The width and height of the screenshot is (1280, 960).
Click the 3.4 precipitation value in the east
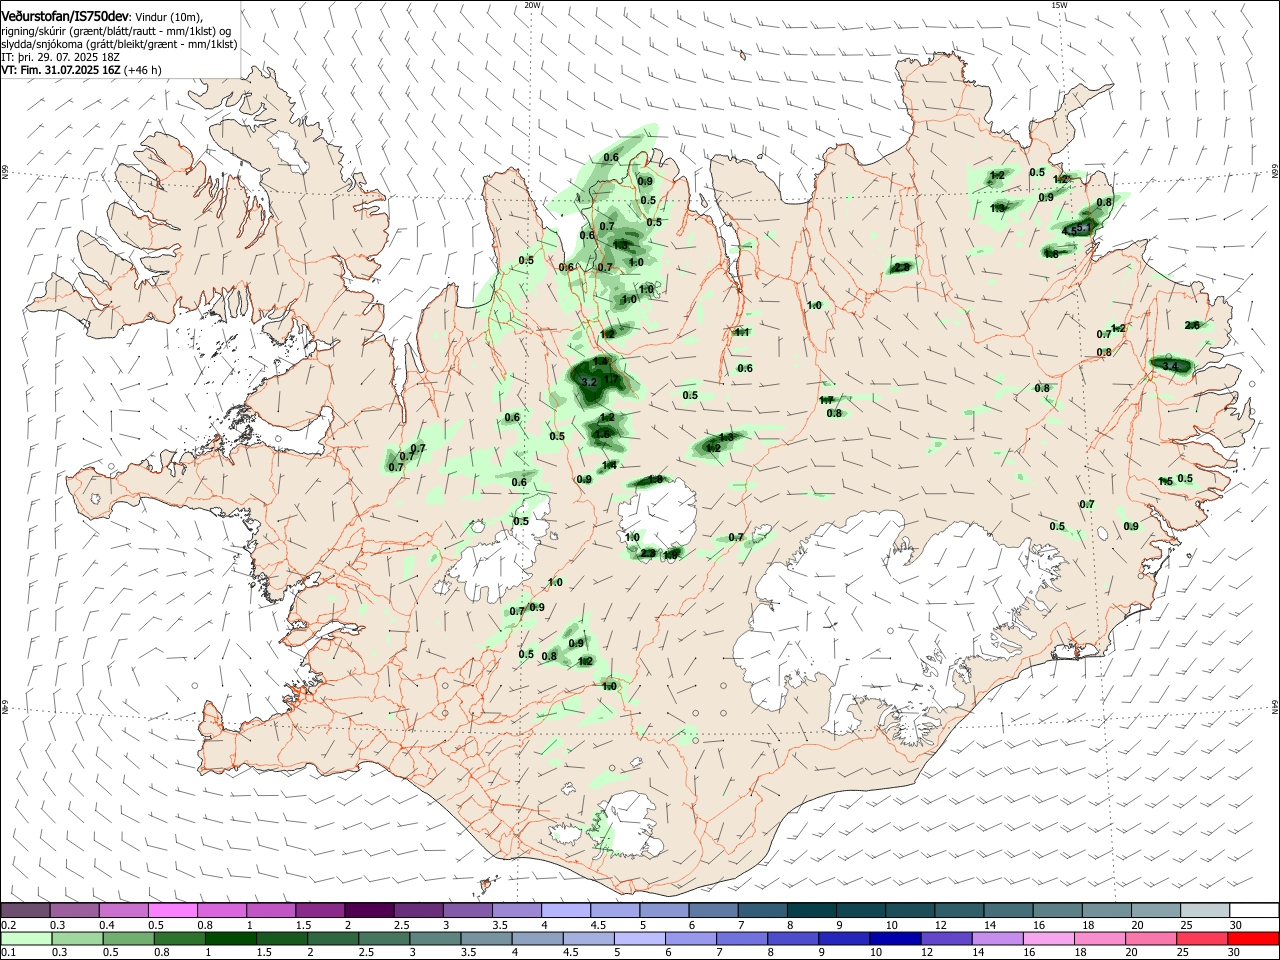point(1171,367)
